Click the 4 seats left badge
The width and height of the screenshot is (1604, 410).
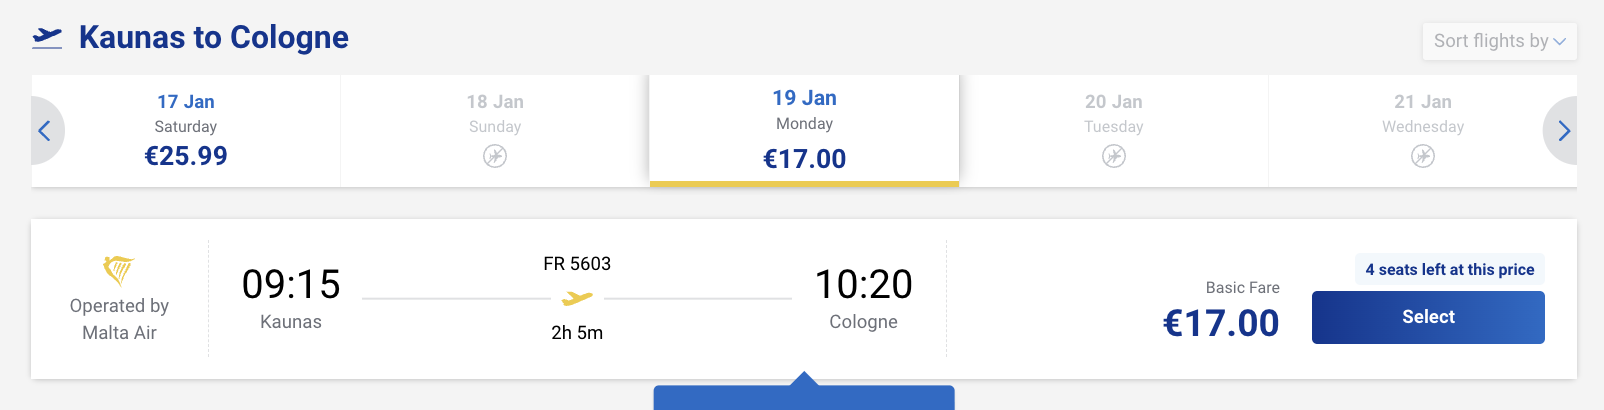click(1449, 270)
